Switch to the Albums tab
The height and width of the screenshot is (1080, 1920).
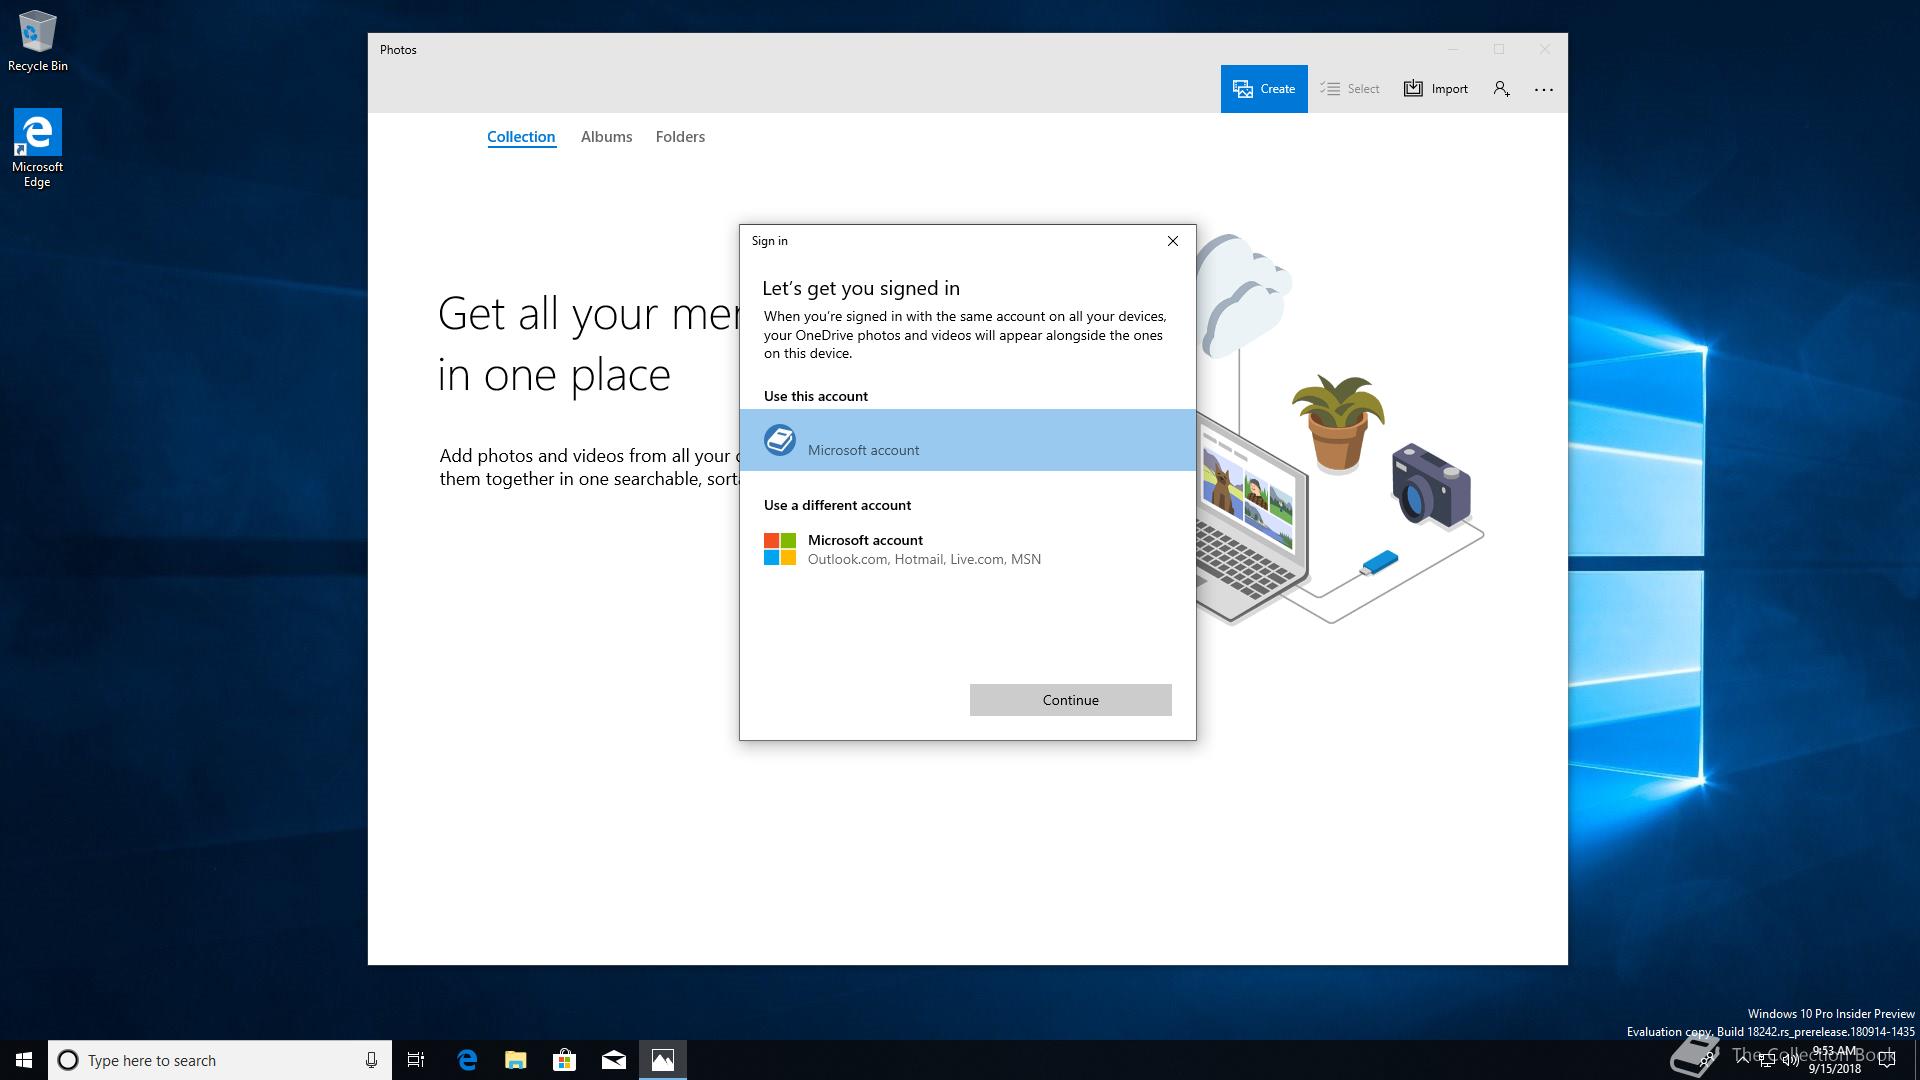[x=606, y=137]
